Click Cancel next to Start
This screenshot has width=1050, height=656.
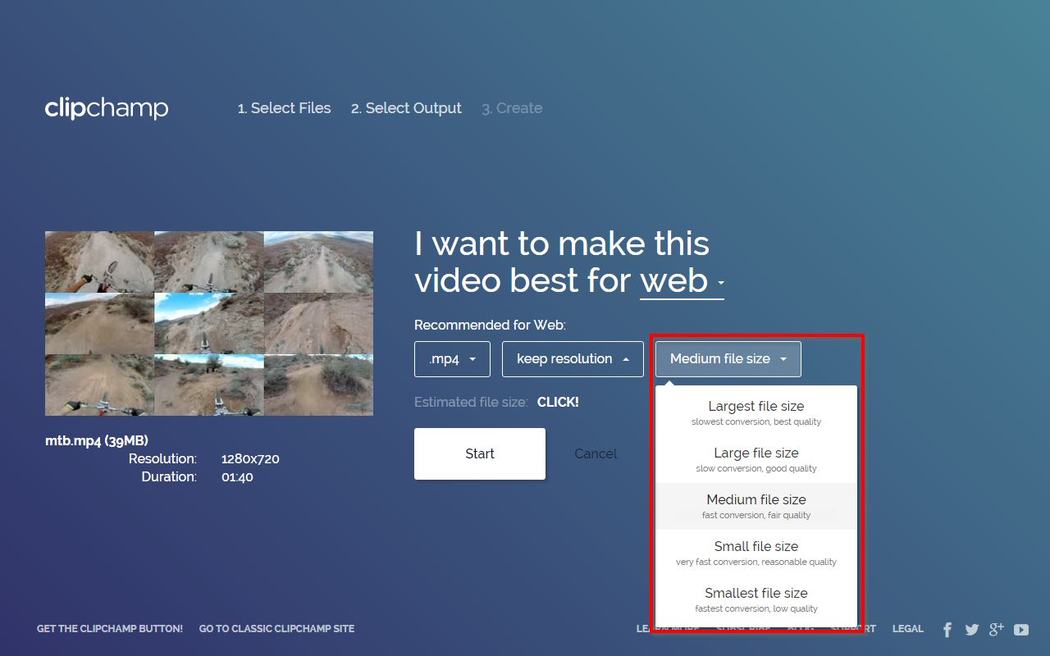click(595, 454)
